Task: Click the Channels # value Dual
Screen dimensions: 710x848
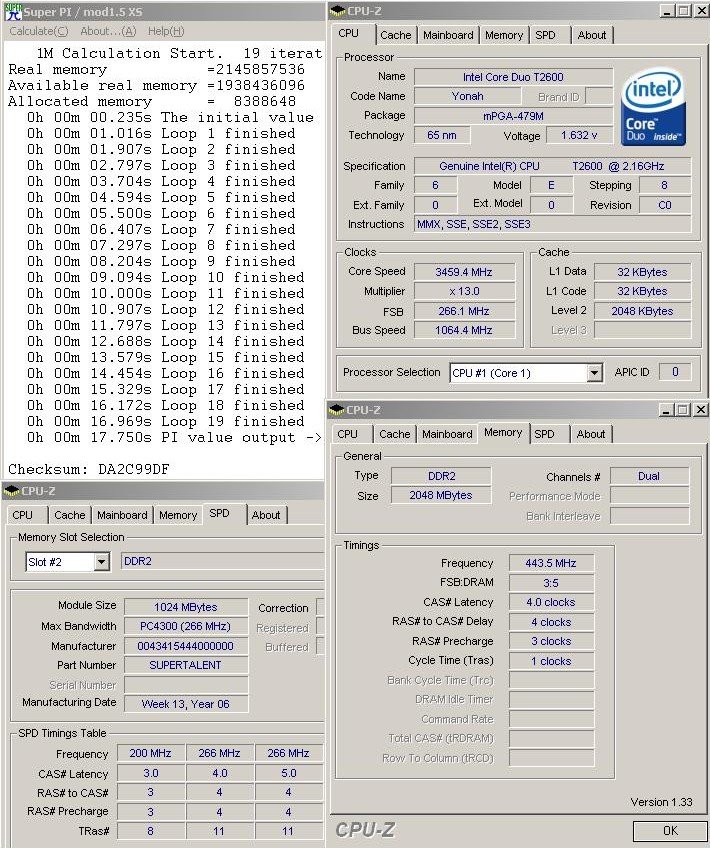Action: tap(649, 476)
